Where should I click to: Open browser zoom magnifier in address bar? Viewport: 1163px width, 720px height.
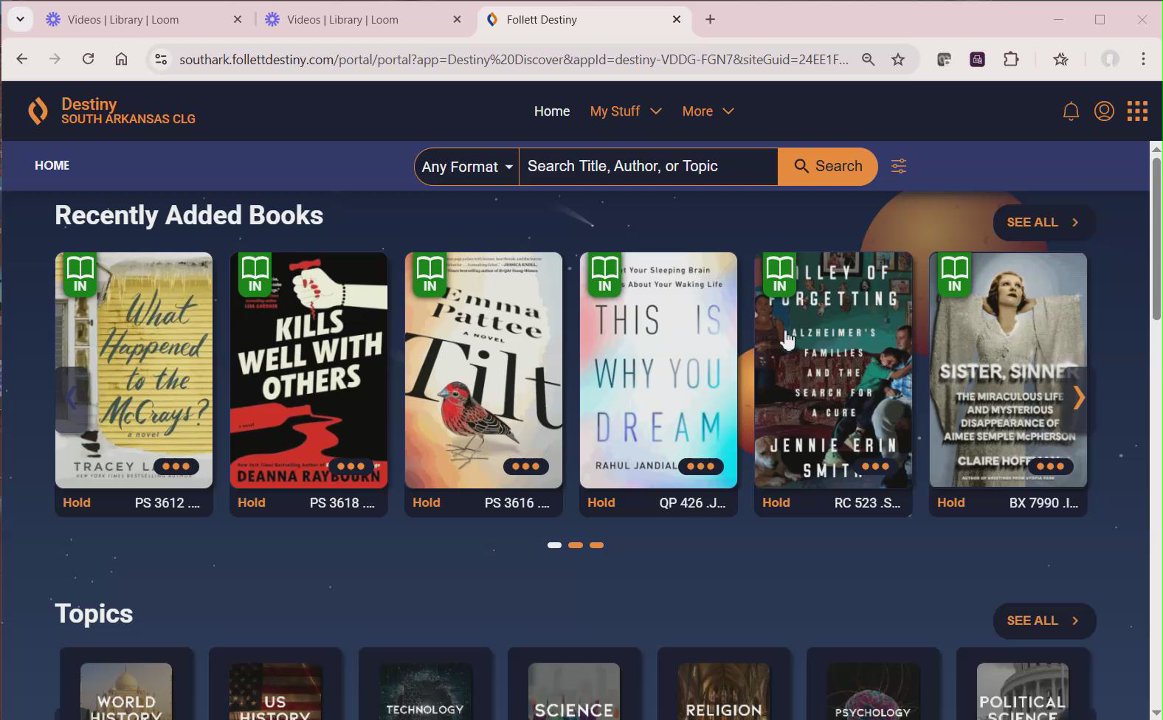(868, 59)
